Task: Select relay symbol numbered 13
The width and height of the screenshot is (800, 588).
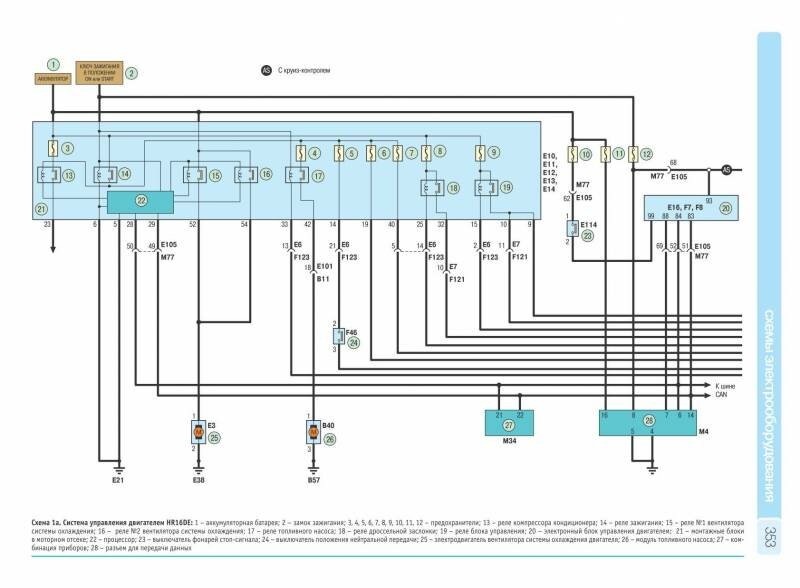Action: point(47,175)
